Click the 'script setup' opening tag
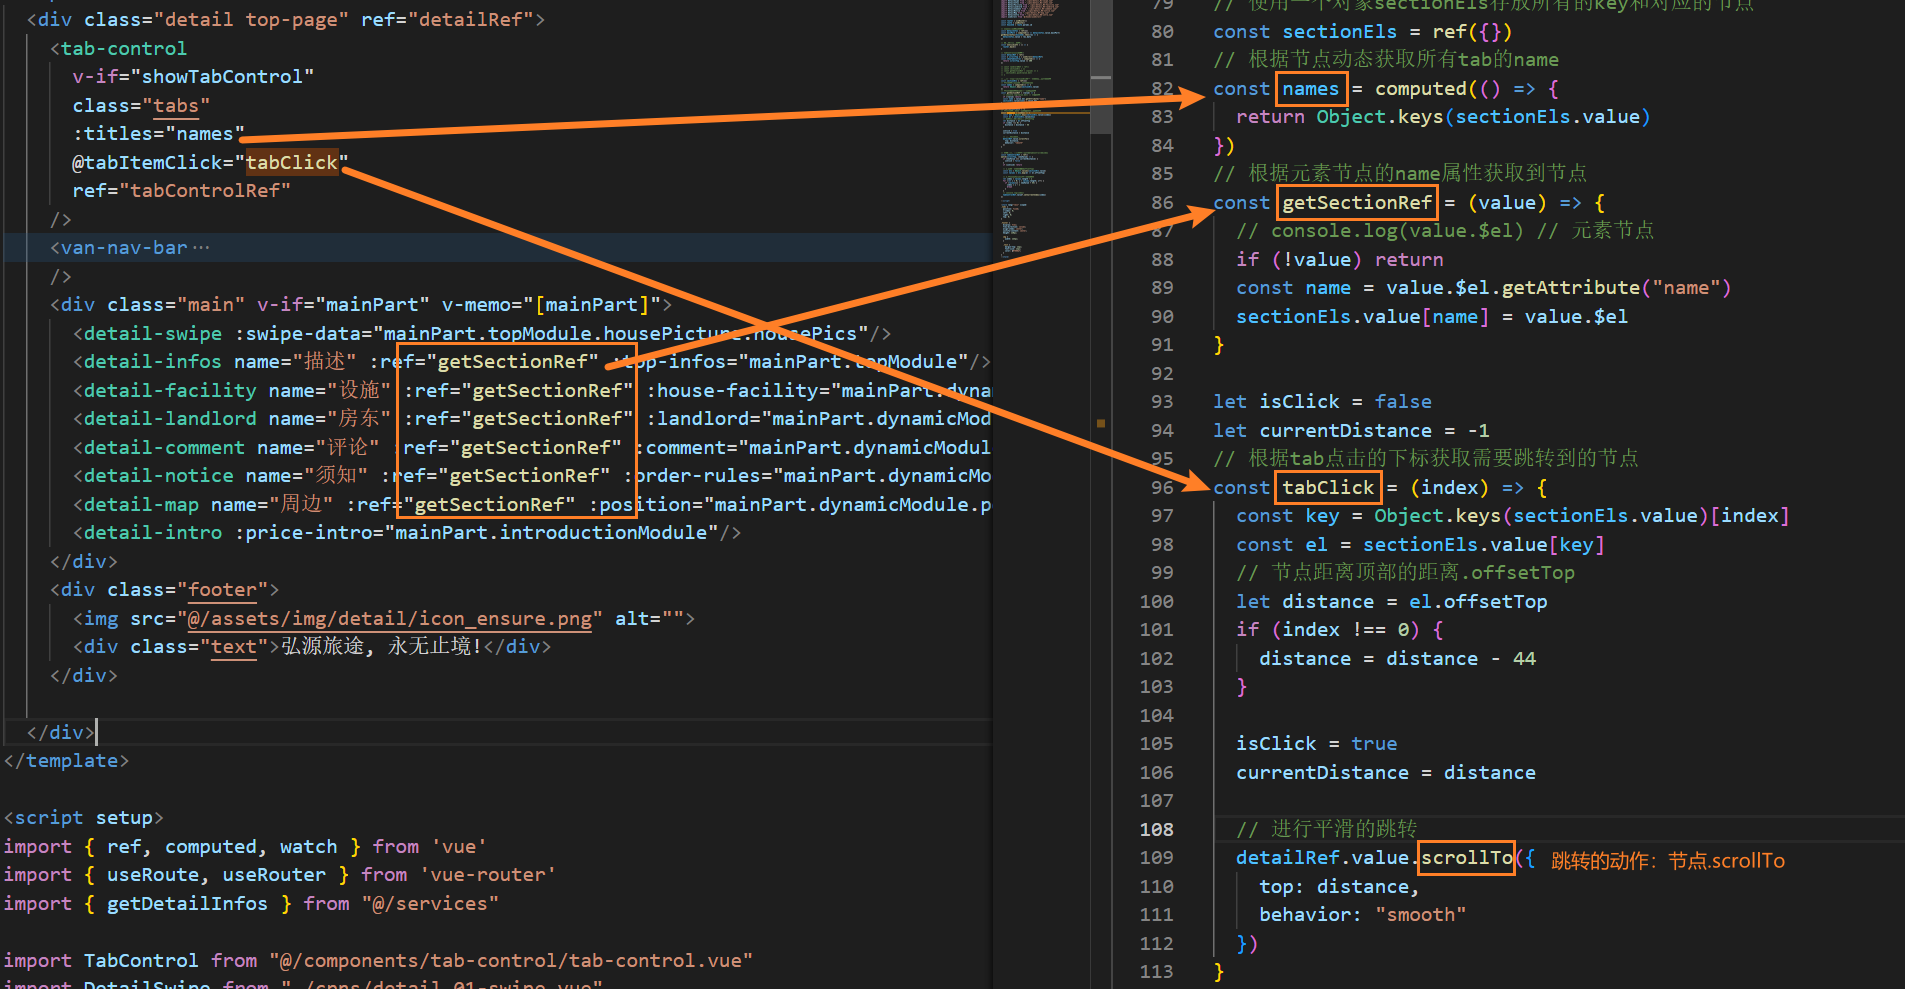This screenshot has width=1905, height=989. (83, 817)
